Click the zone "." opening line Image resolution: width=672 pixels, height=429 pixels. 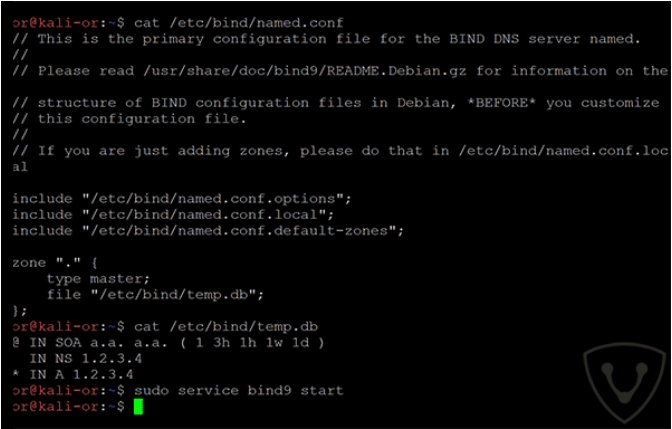point(55,263)
